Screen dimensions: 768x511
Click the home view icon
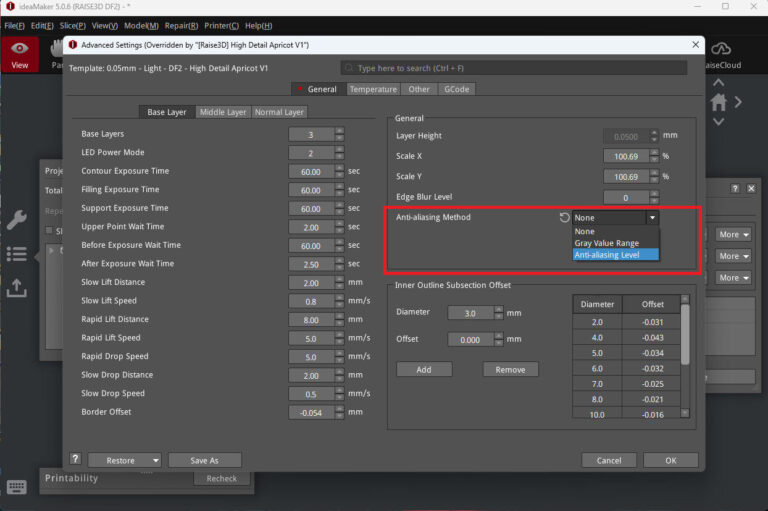[x=719, y=102]
